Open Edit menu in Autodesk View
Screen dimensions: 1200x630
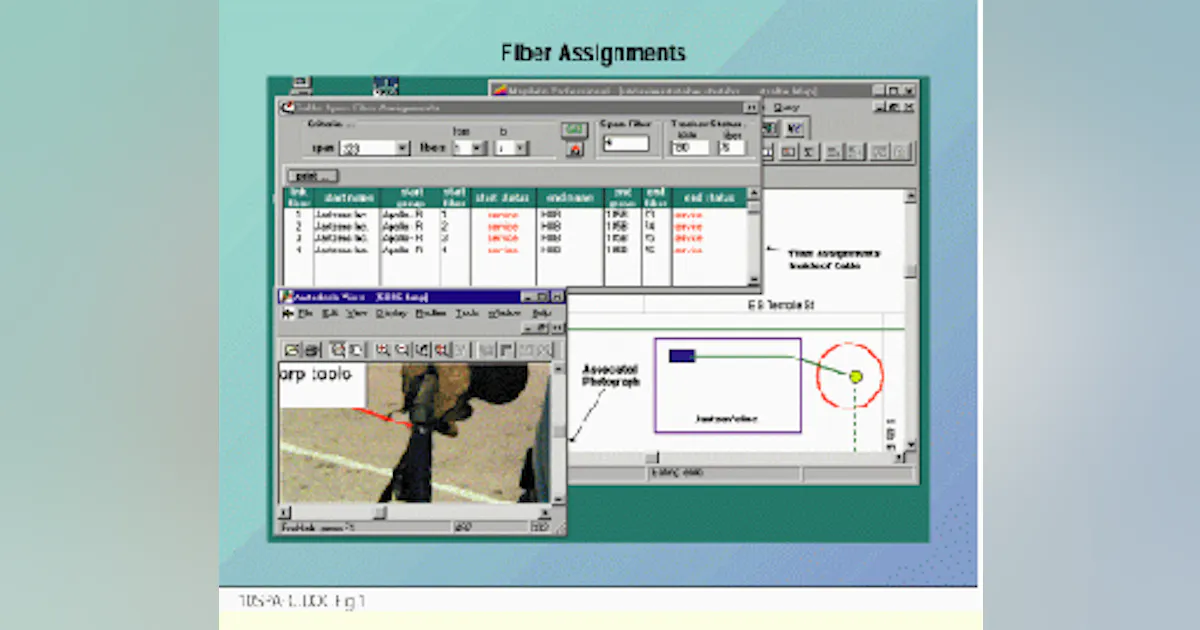tap(331, 313)
